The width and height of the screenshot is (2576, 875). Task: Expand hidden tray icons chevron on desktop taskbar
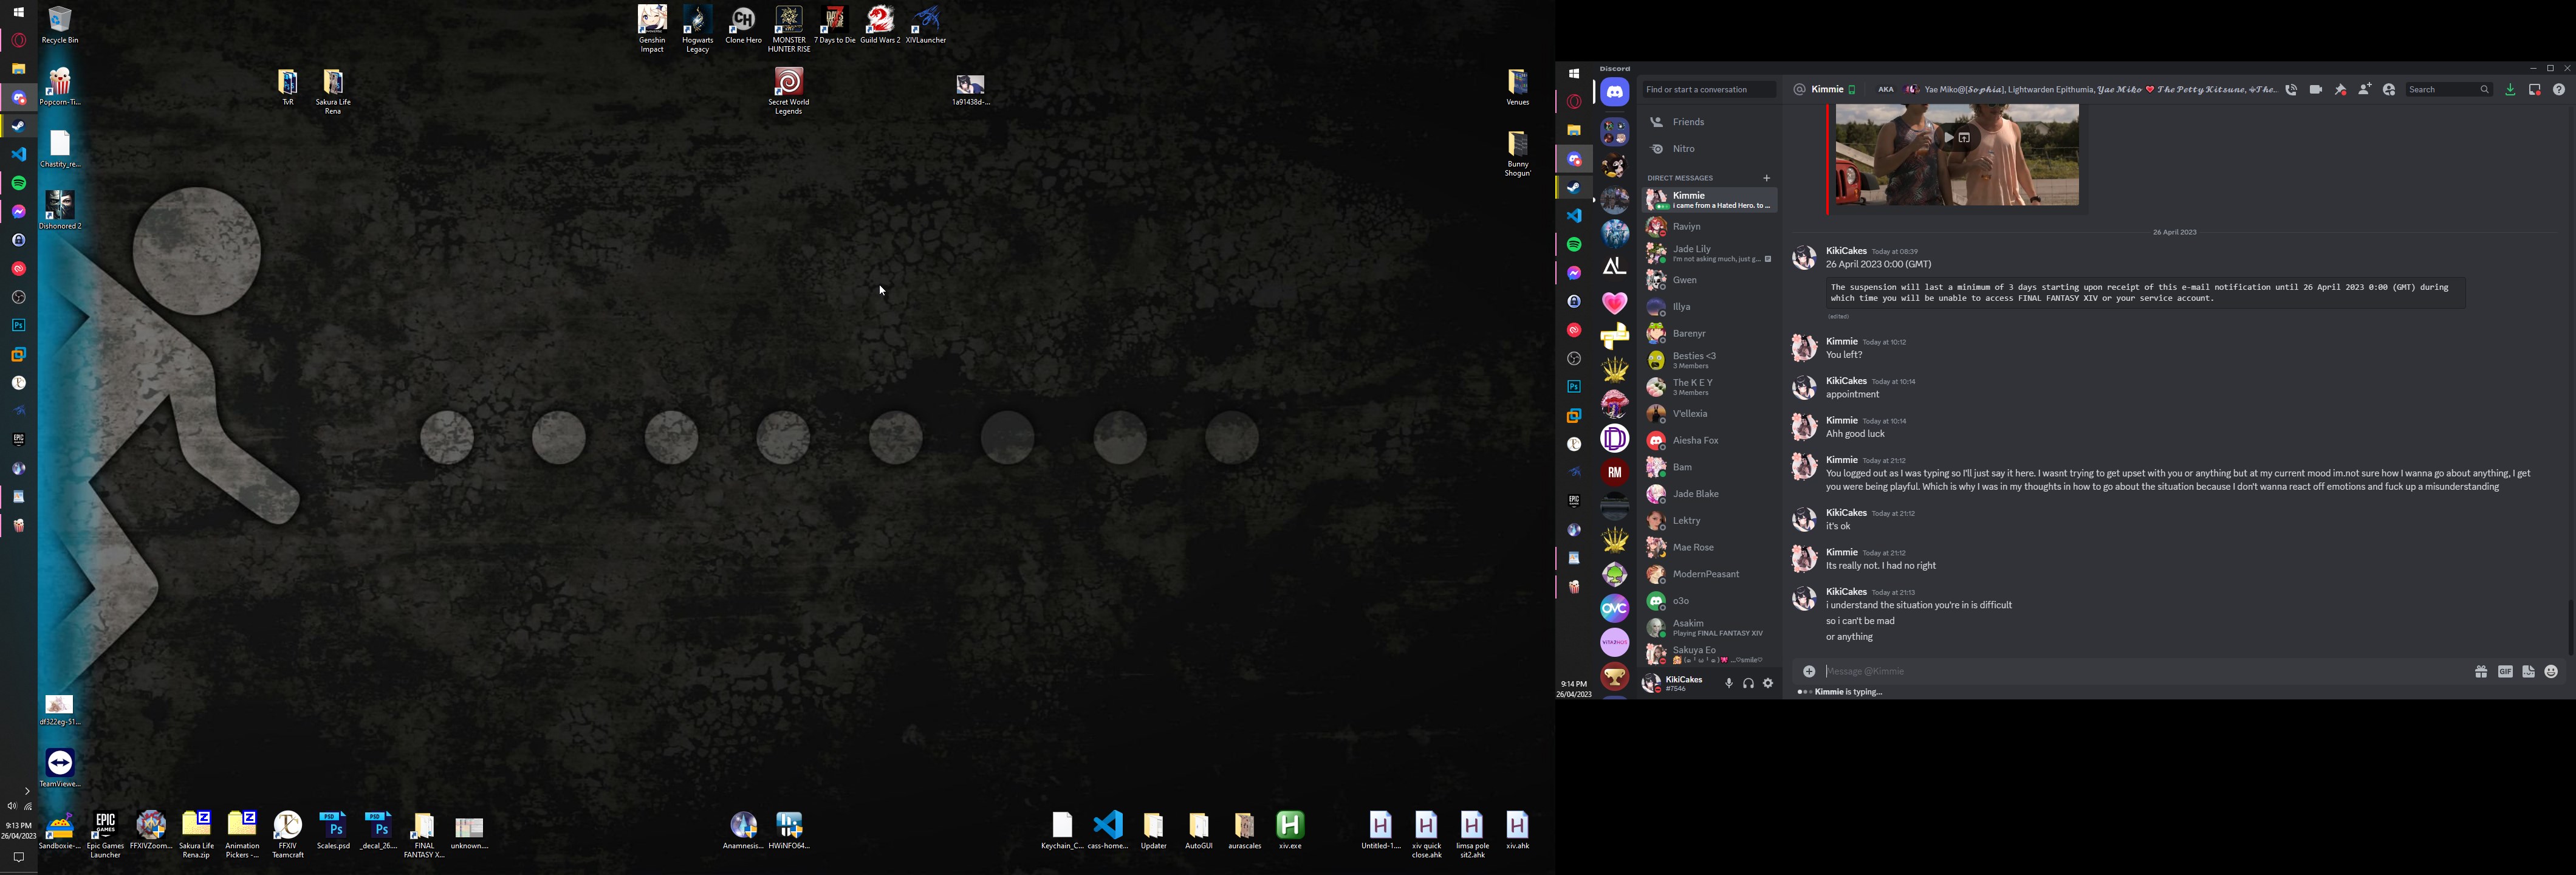(26, 791)
